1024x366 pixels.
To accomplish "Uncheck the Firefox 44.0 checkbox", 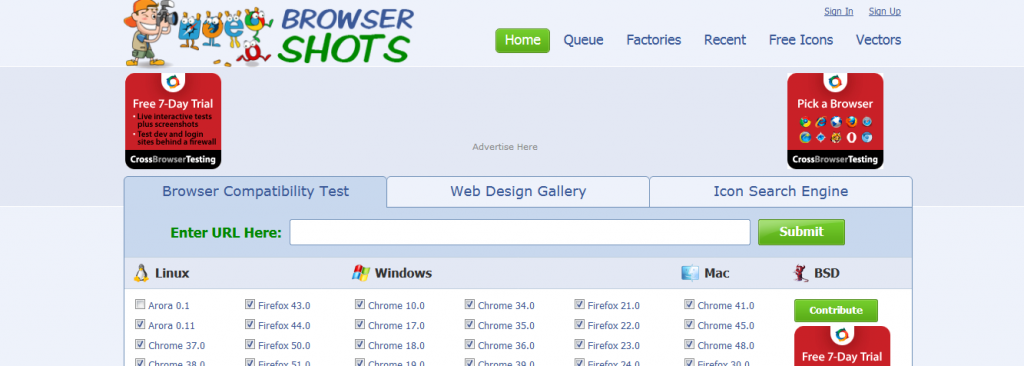I will (249, 325).
